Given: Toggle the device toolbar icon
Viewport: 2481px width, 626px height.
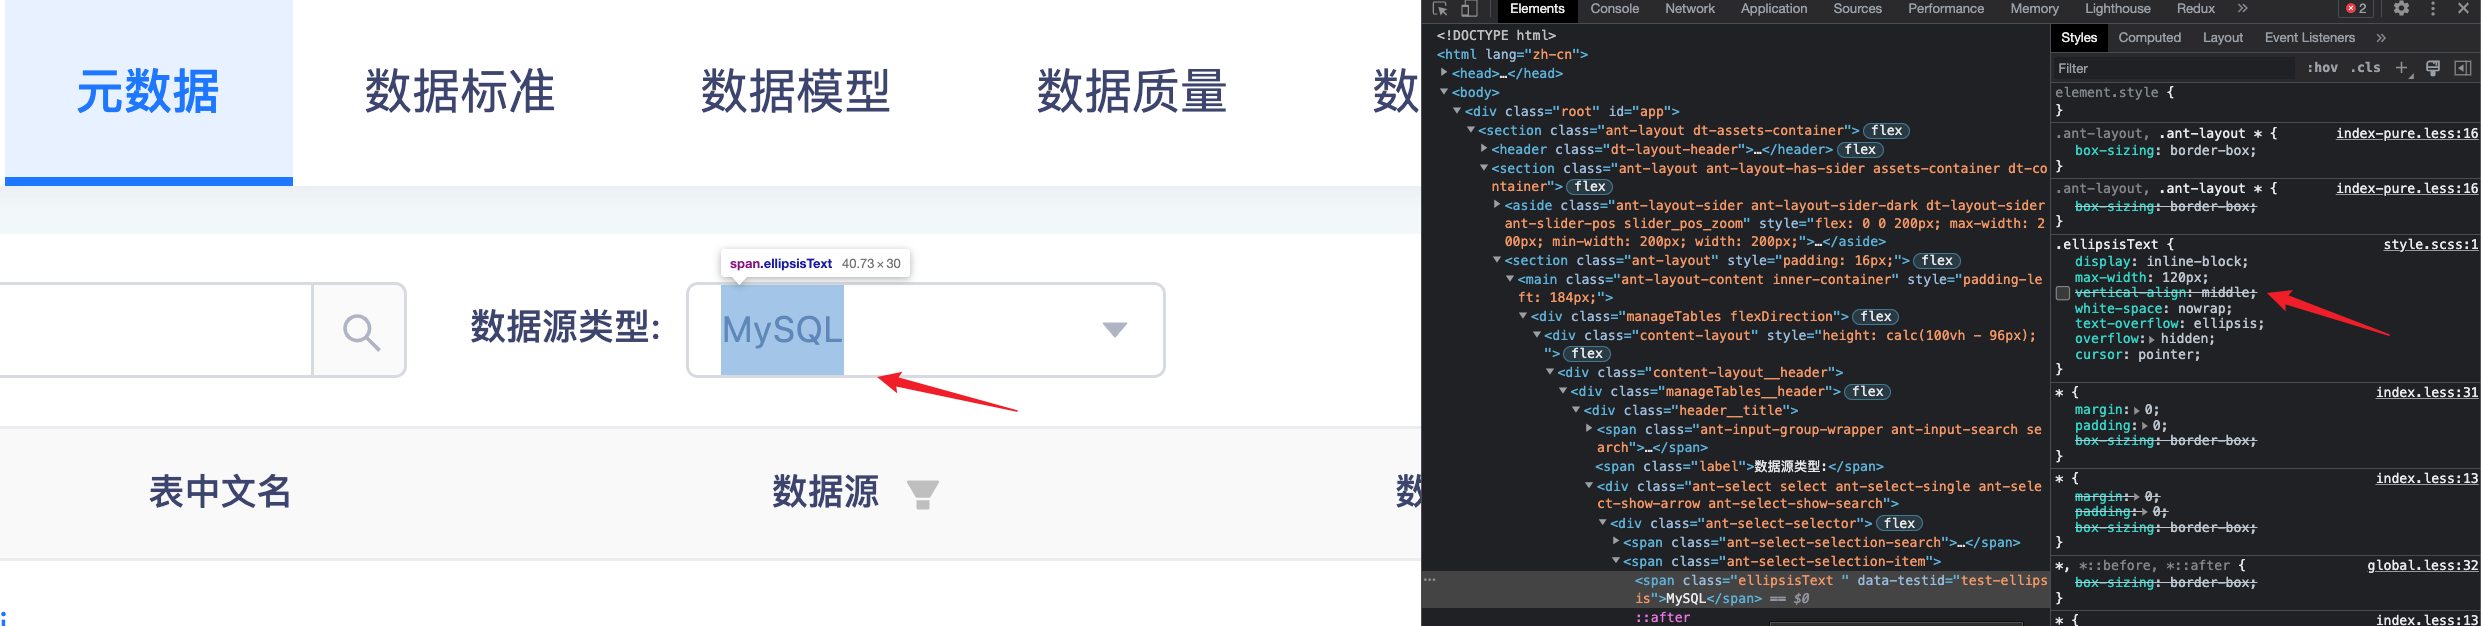Looking at the screenshot, I should (1469, 9).
